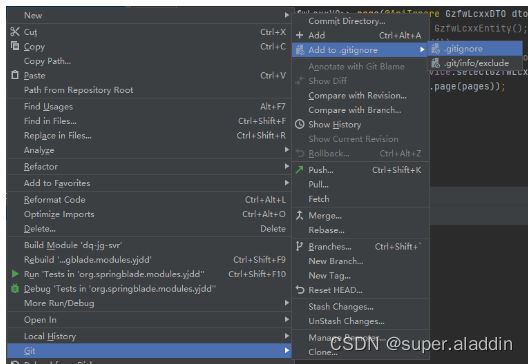The width and height of the screenshot is (528, 364).
Task: Expand the Local History submenu arrow
Action: click(287, 336)
